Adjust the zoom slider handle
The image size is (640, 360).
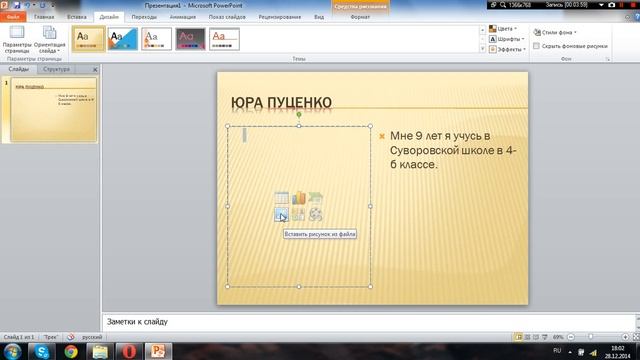coord(591,337)
